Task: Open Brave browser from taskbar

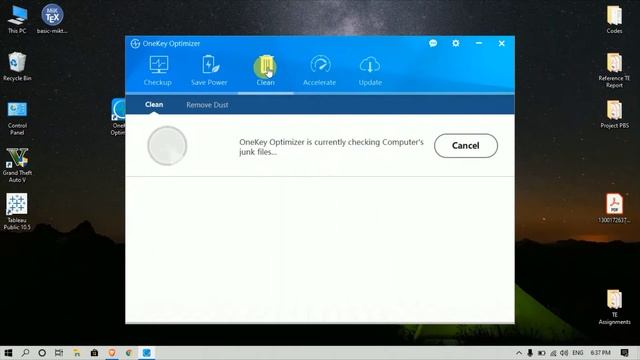Action: 112,353
